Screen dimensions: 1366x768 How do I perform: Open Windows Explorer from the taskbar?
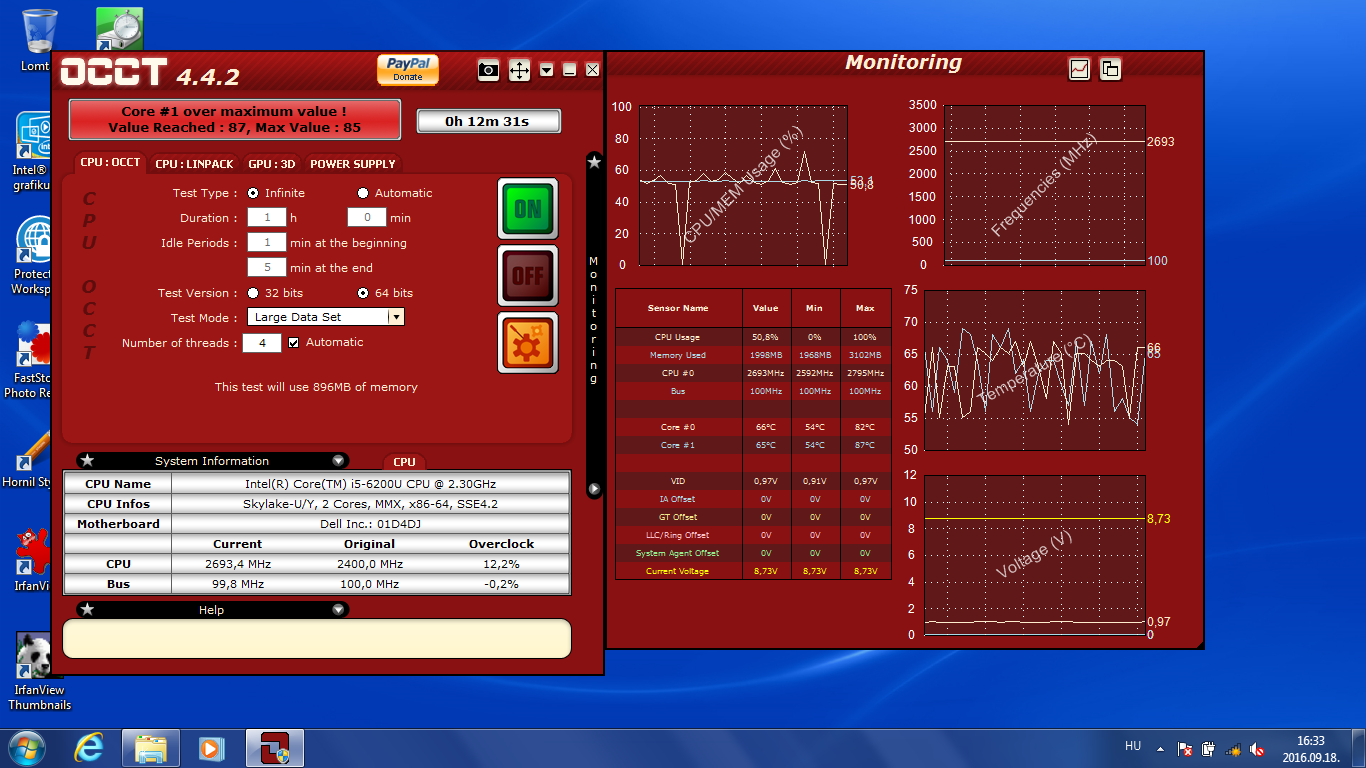click(x=151, y=748)
